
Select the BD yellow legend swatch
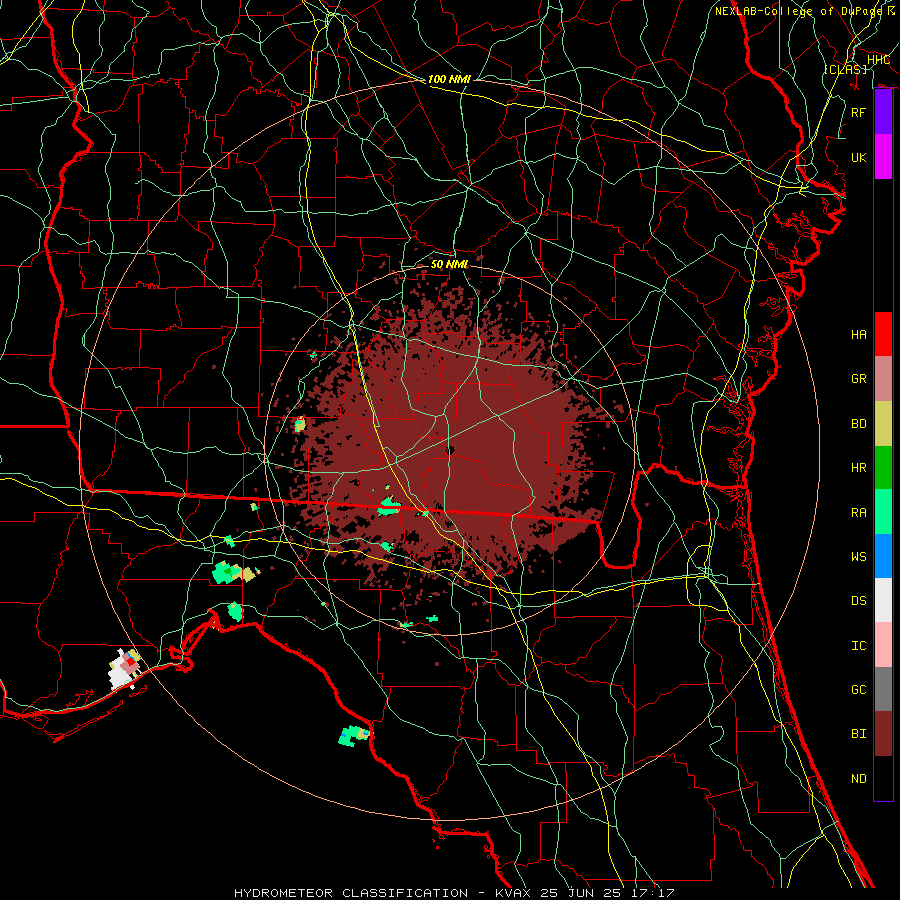[883, 424]
